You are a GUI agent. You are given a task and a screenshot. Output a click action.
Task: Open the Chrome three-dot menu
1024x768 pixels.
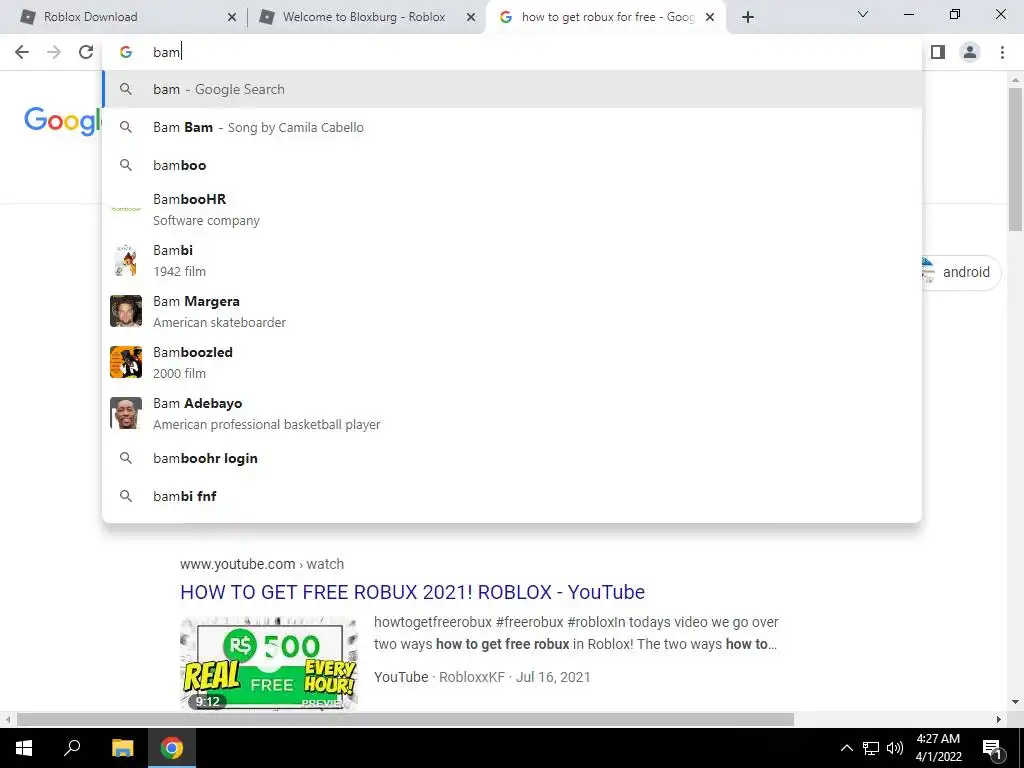coord(1002,52)
